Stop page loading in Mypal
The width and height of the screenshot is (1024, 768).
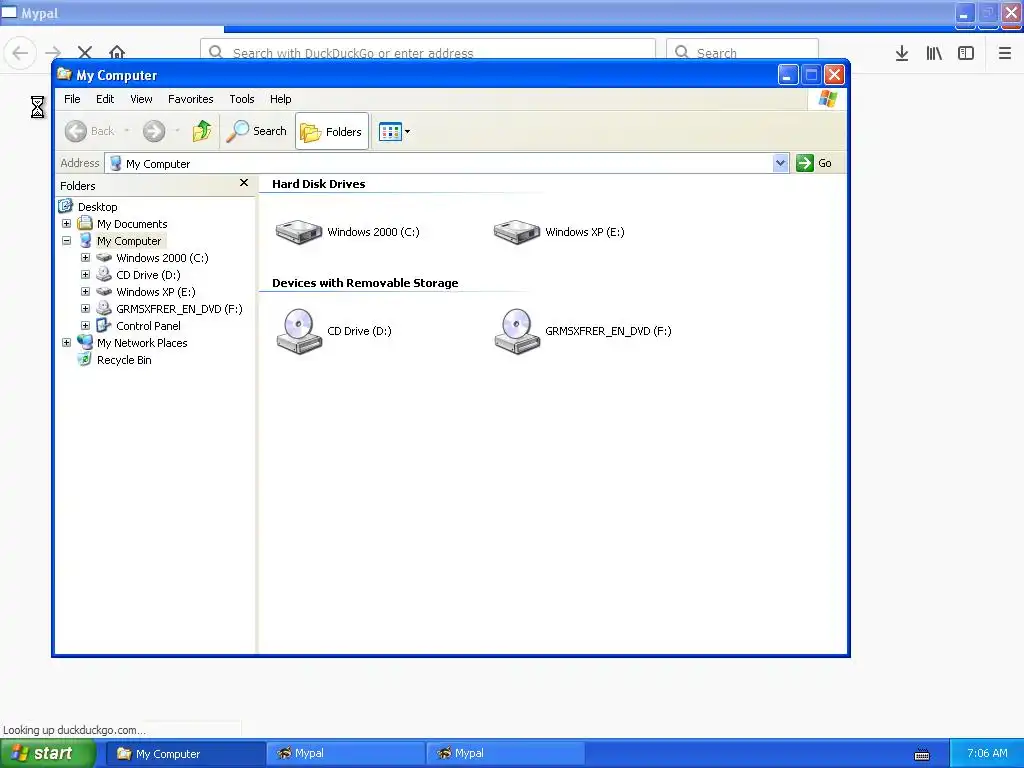(85, 52)
